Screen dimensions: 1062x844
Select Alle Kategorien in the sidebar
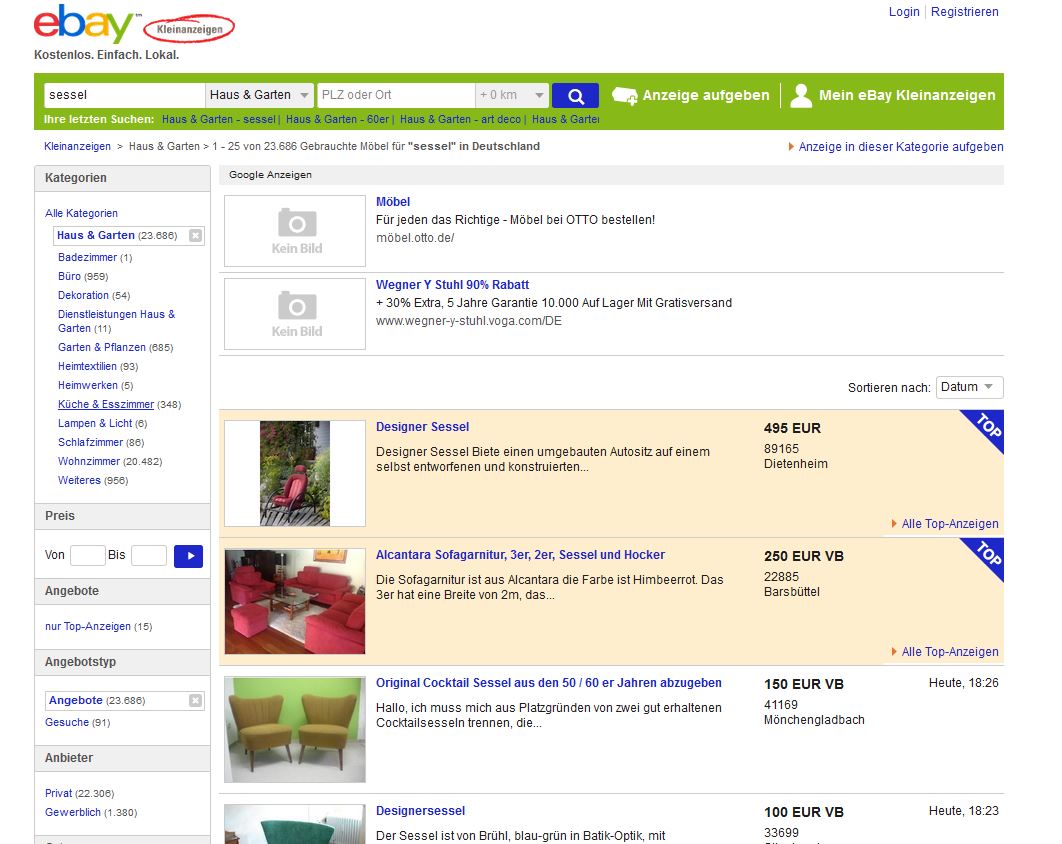(x=81, y=213)
